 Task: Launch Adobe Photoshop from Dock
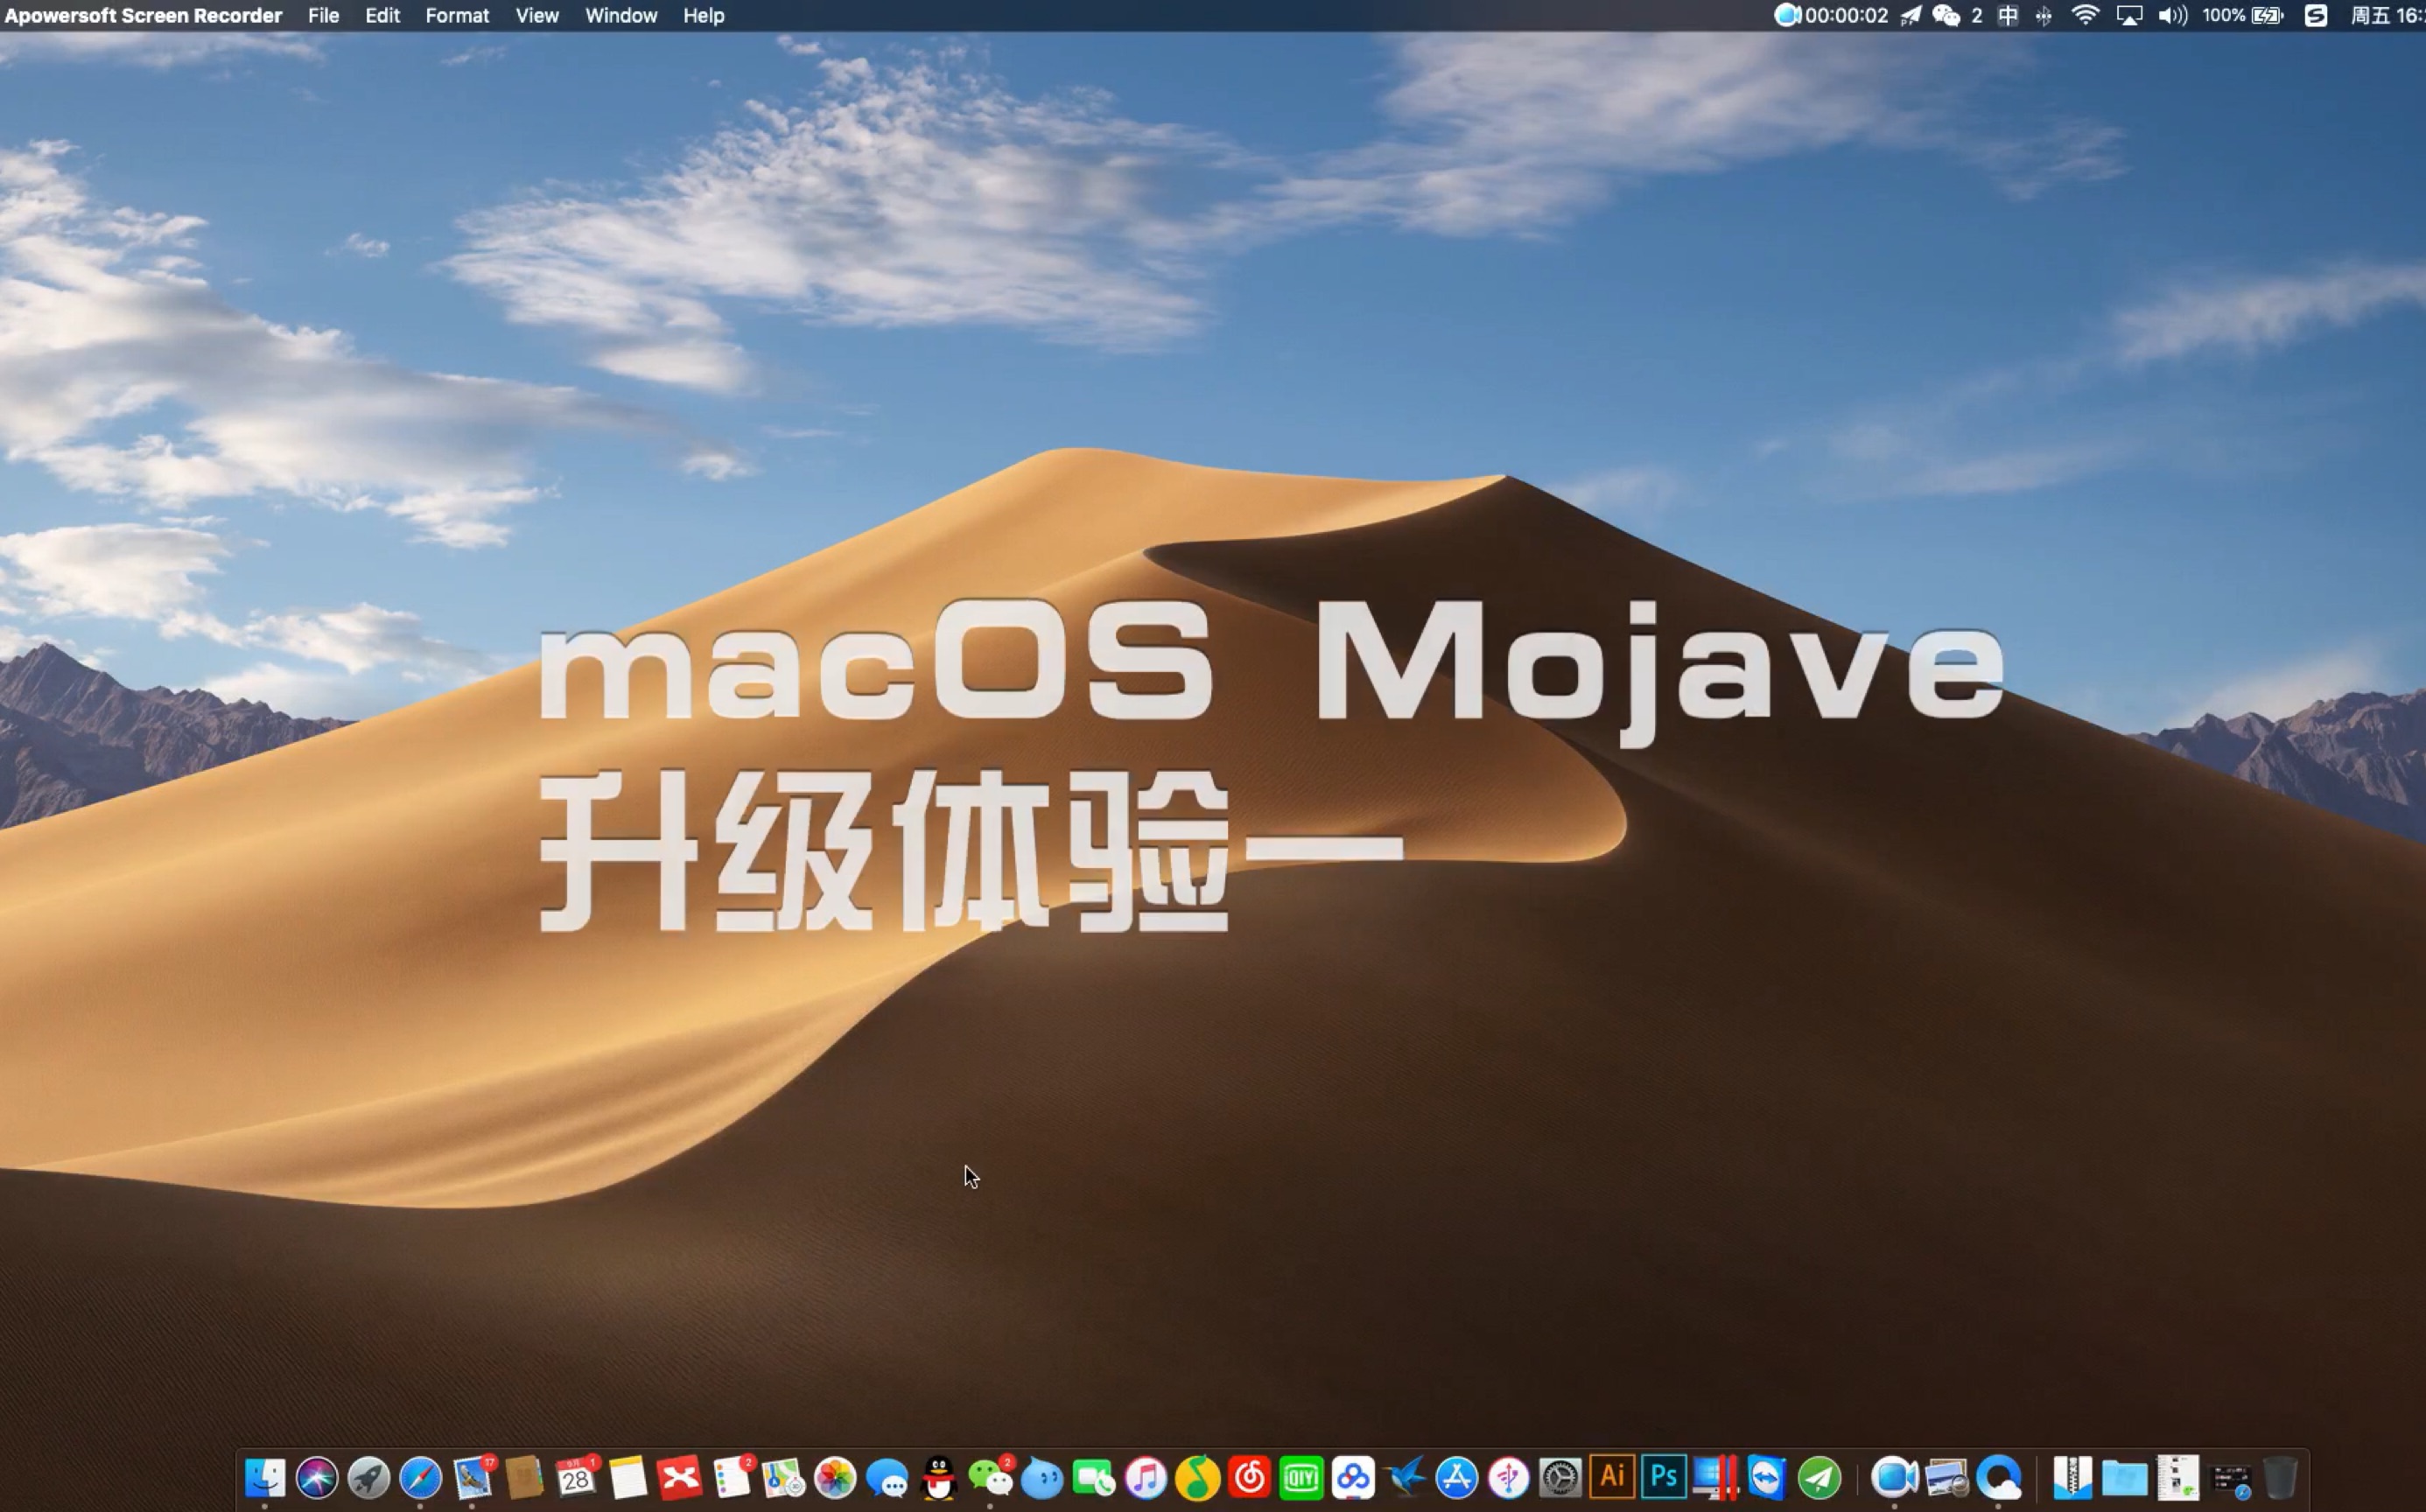(1664, 1477)
